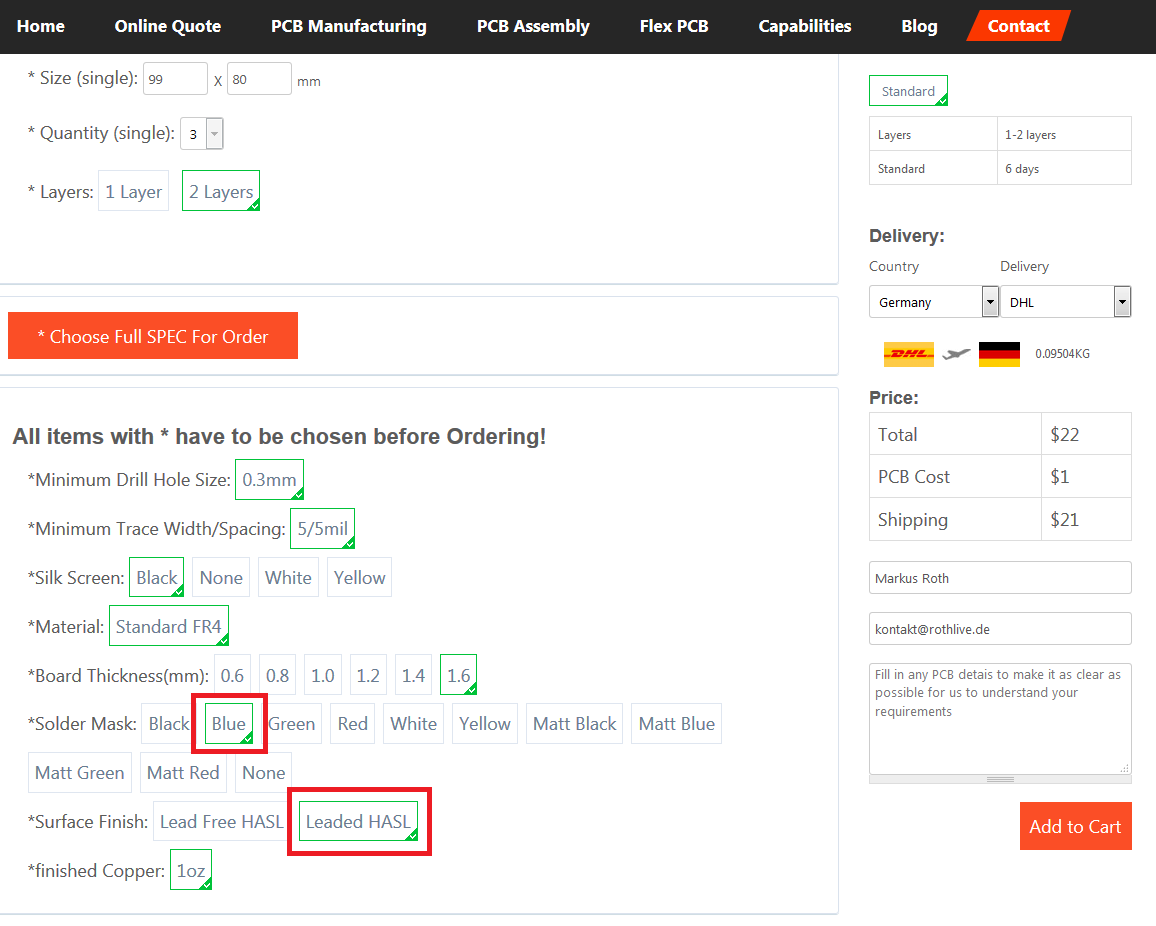
Task: Click Choose Full SPEC For Order
Action: pyautogui.click(x=153, y=336)
